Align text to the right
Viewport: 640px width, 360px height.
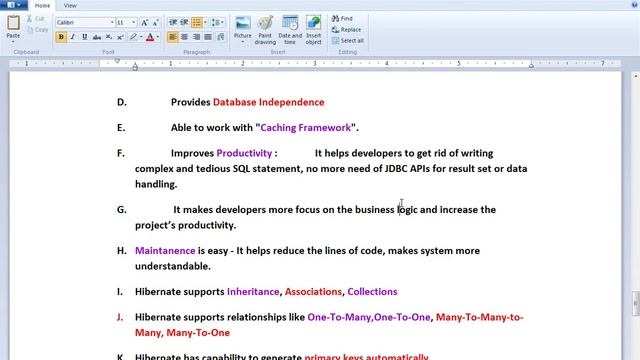tap(196, 37)
